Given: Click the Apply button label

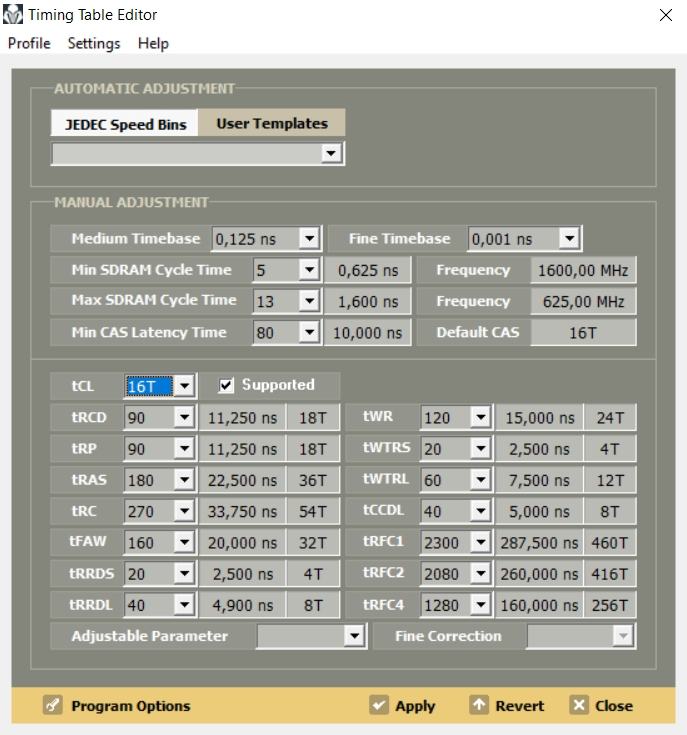Looking at the screenshot, I should [415, 706].
